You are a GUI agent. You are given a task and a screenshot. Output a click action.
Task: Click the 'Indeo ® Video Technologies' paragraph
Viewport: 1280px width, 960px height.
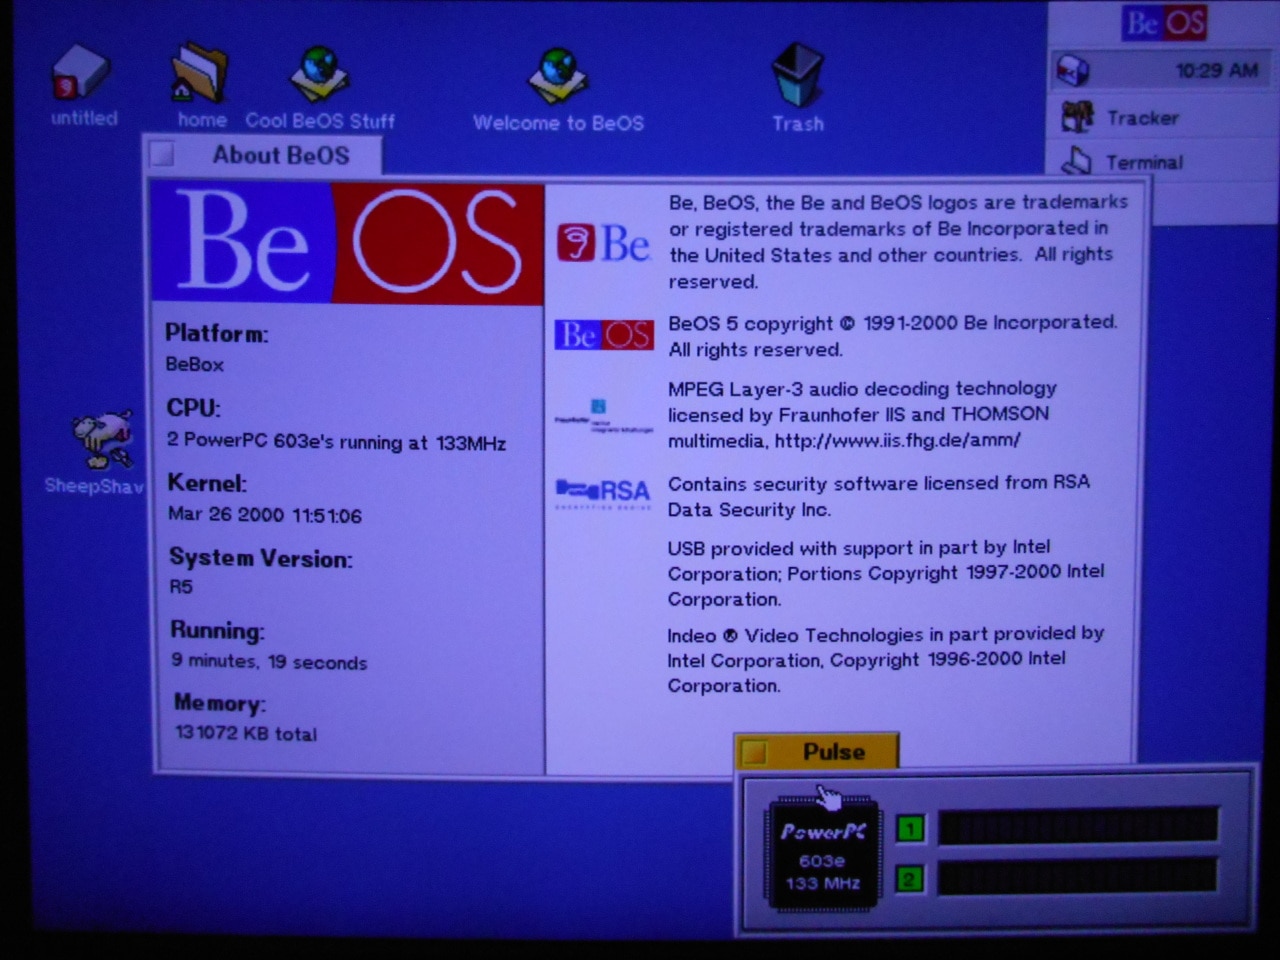[886, 660]
